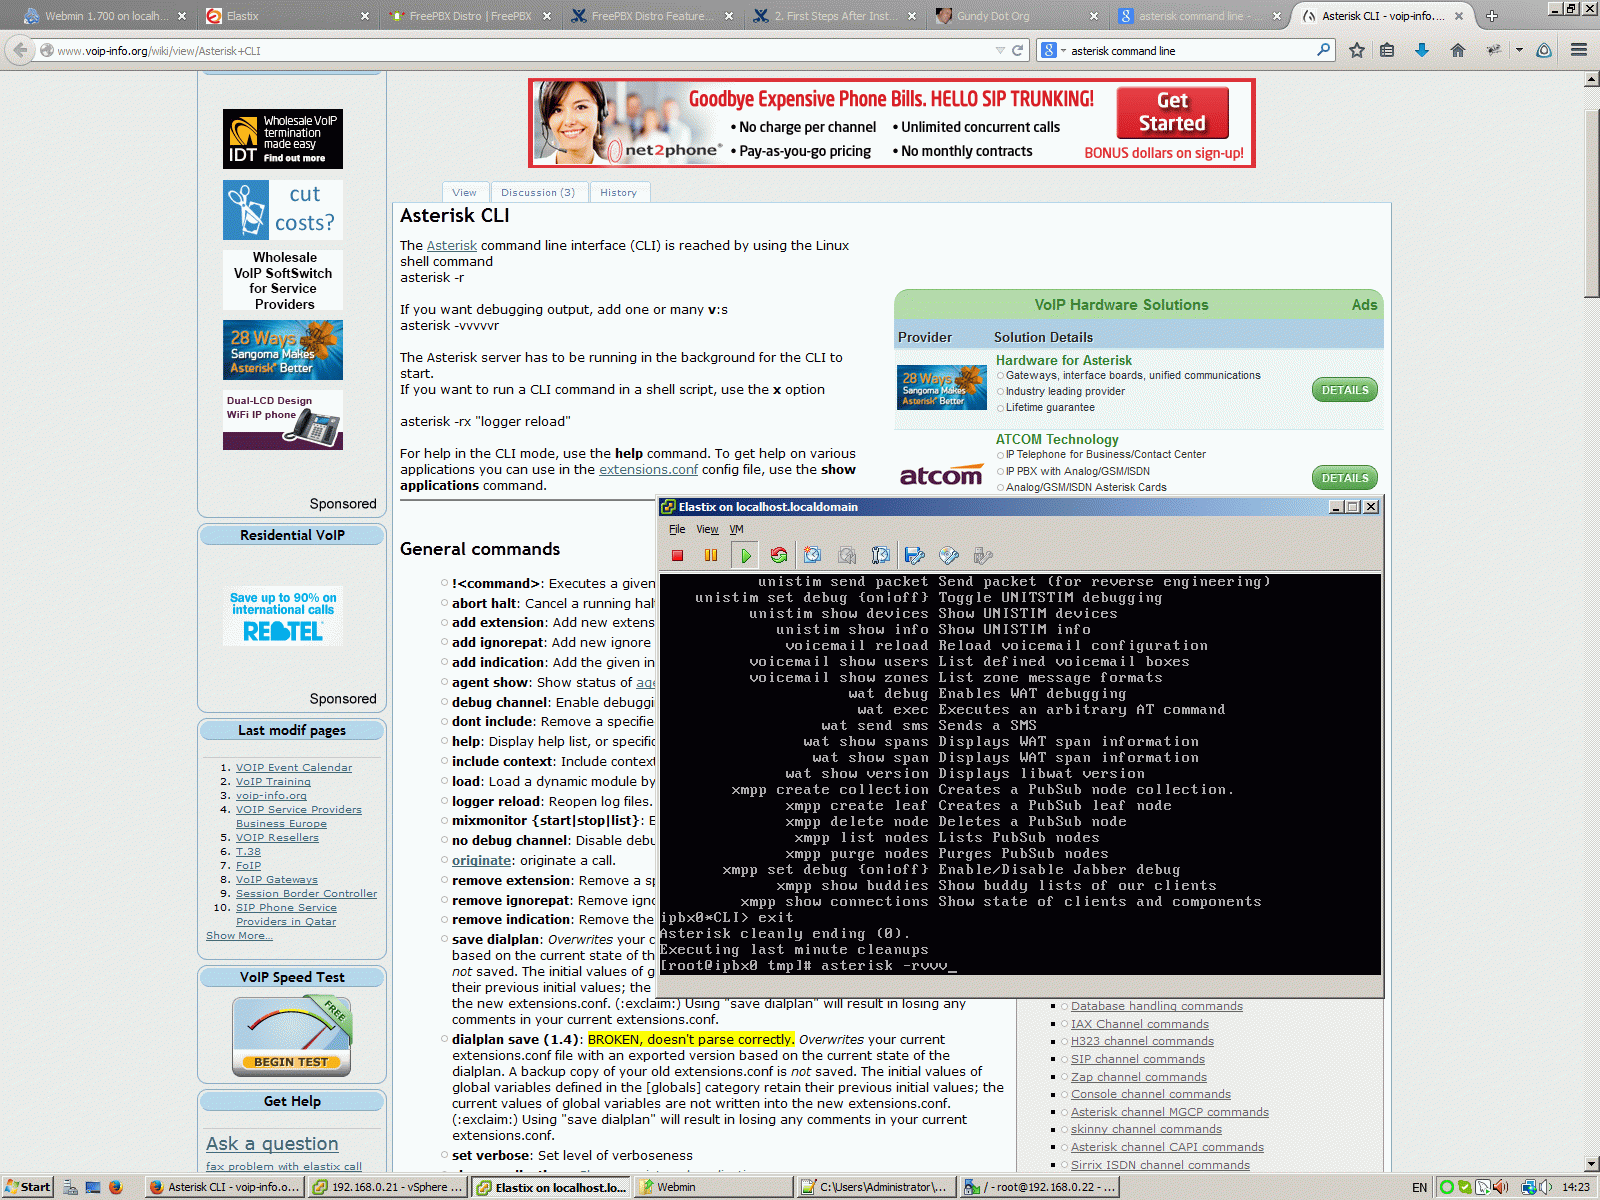Open the originate command link

click(x=481, y=860)
